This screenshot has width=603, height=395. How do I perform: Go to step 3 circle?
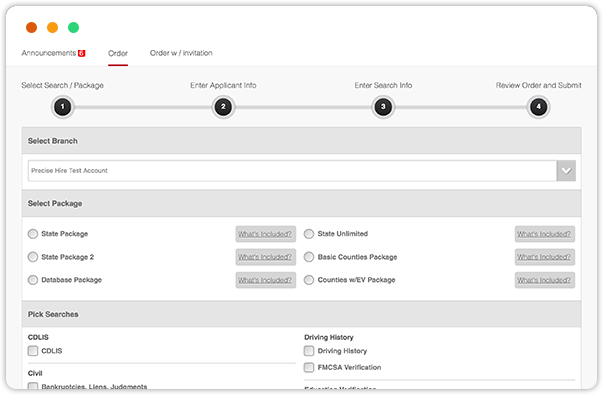[383, 107]
